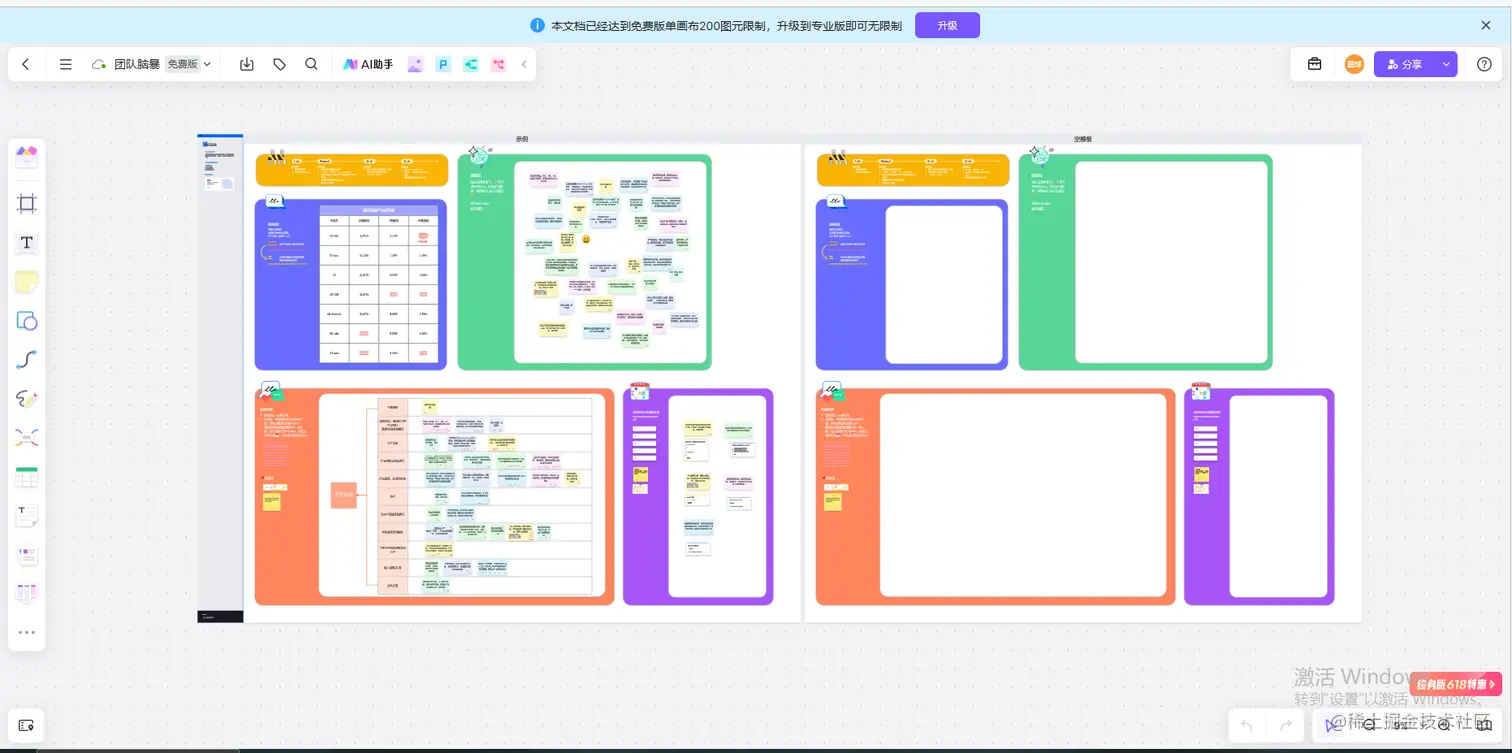The width and height of the screenshot is (1512, 753).
Task: Collapse the top toolbar with chevron
Action: coord(524,64)
